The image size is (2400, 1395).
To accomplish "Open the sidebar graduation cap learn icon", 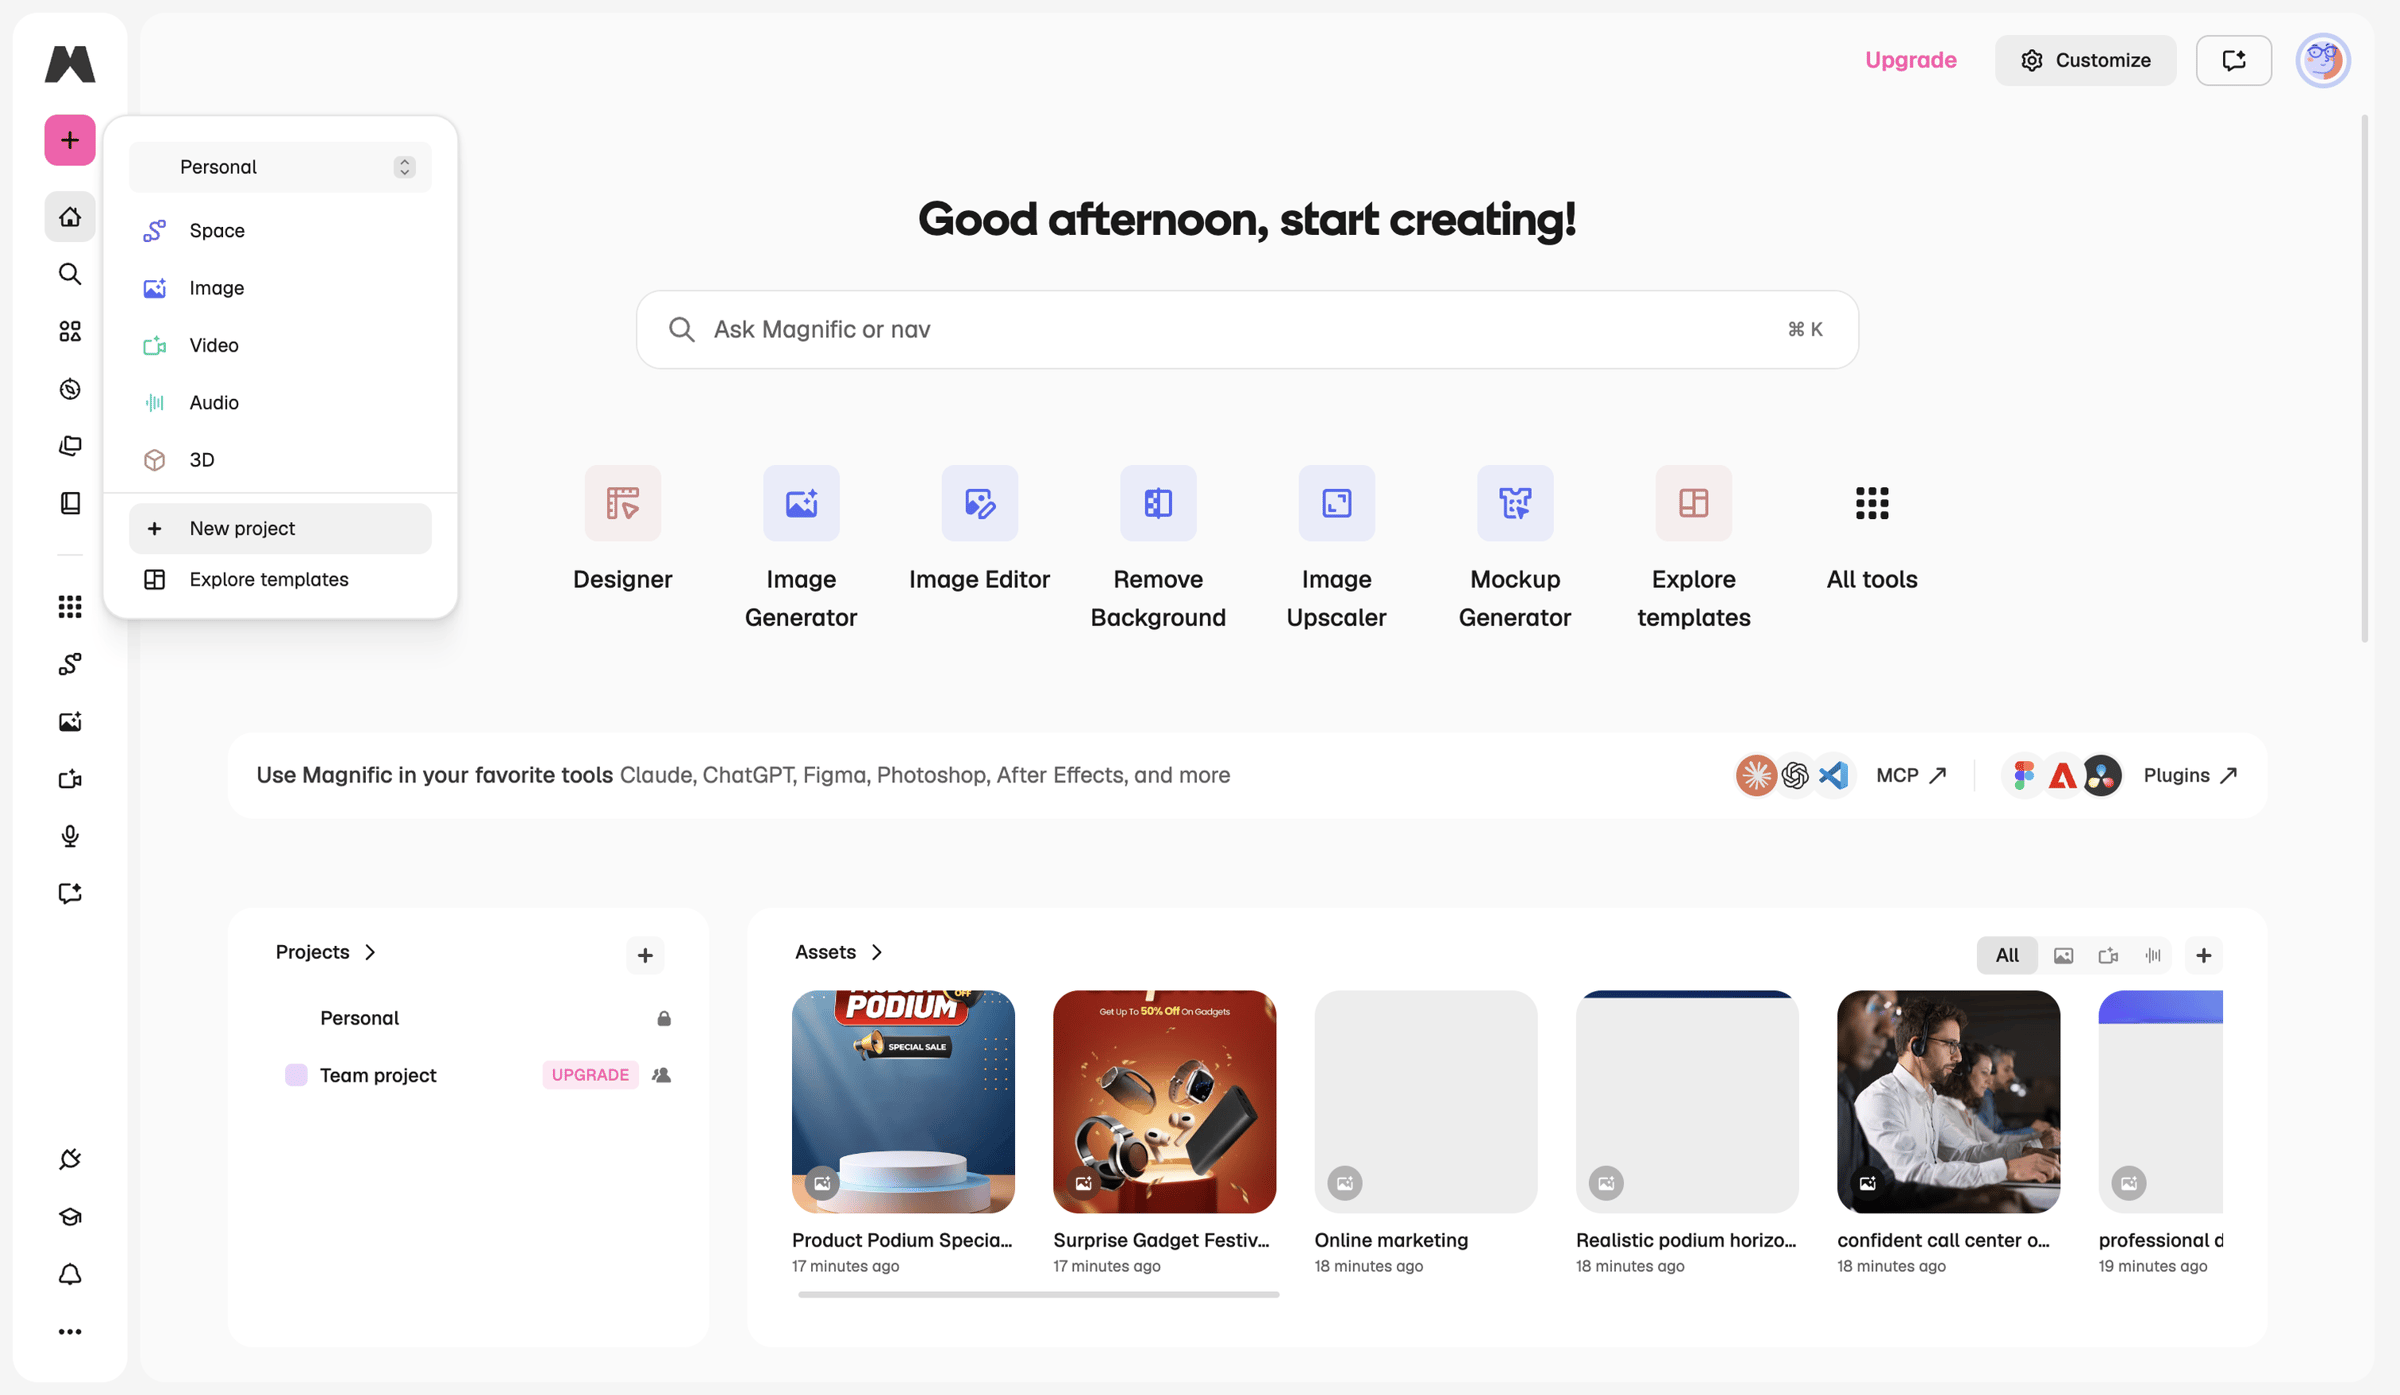I will point(70,1217).
